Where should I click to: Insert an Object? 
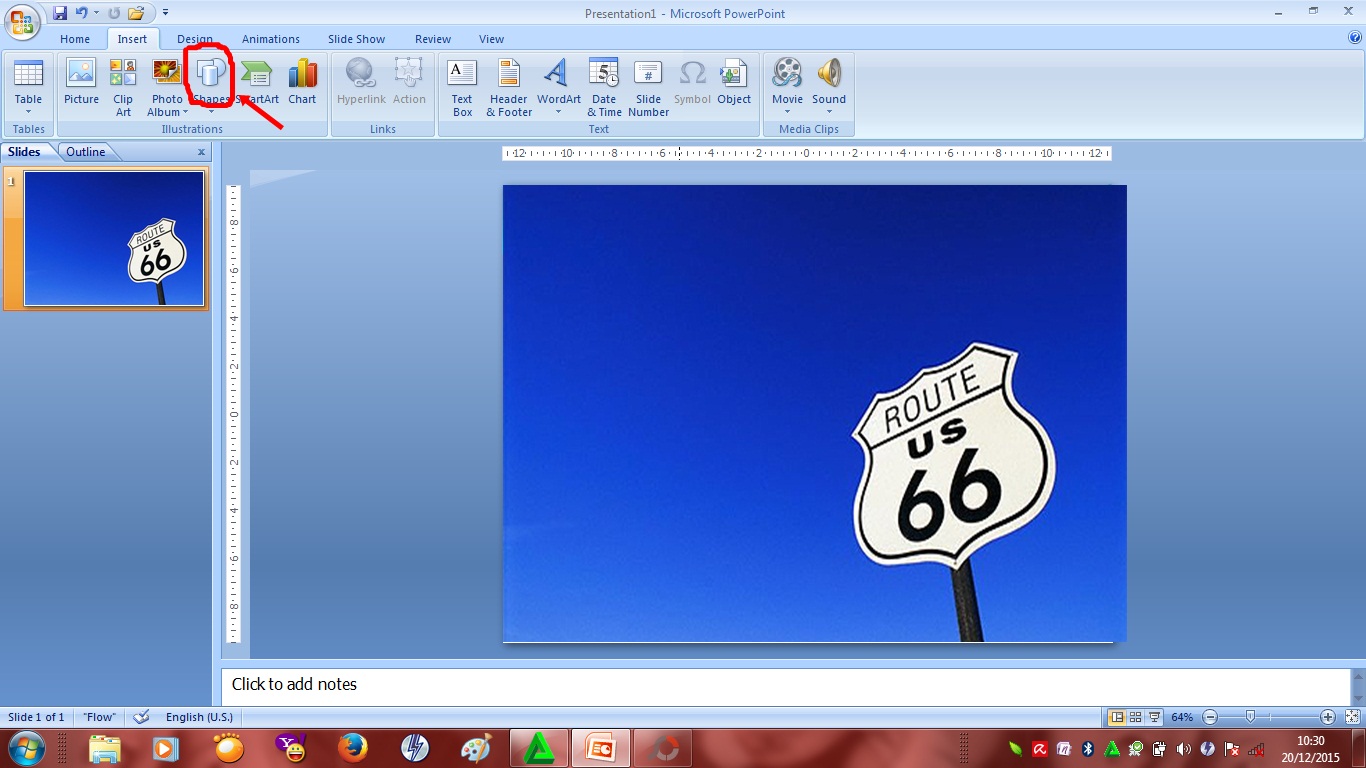(734, 83)
